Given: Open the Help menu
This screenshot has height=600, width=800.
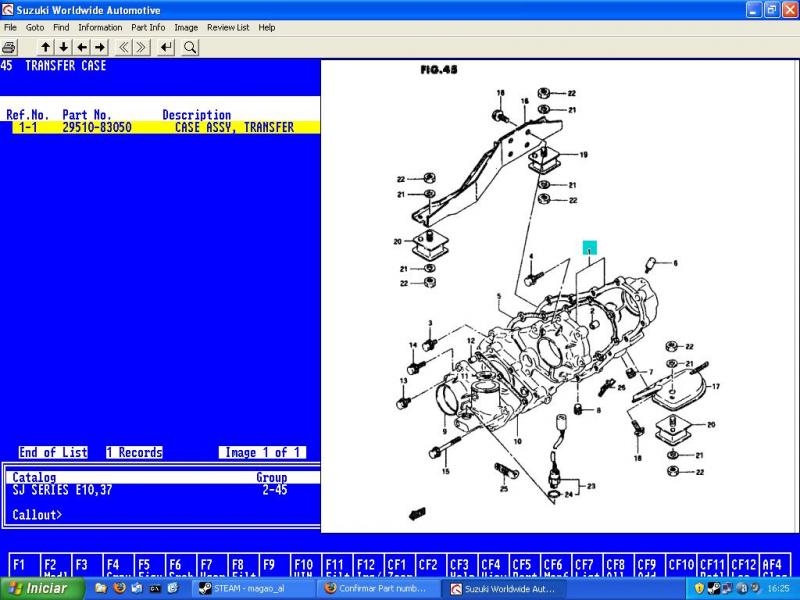Looking at the screenshot, I should click(267, 28).
